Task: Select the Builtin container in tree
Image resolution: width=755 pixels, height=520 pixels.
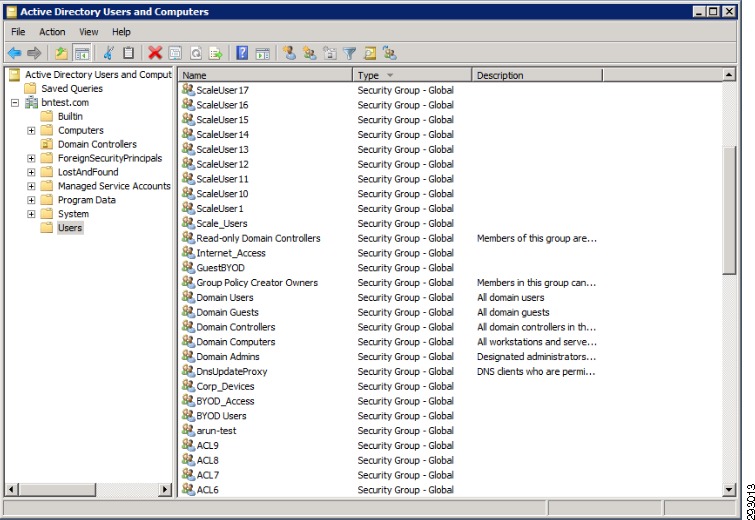Action: (x=70, y=116)
